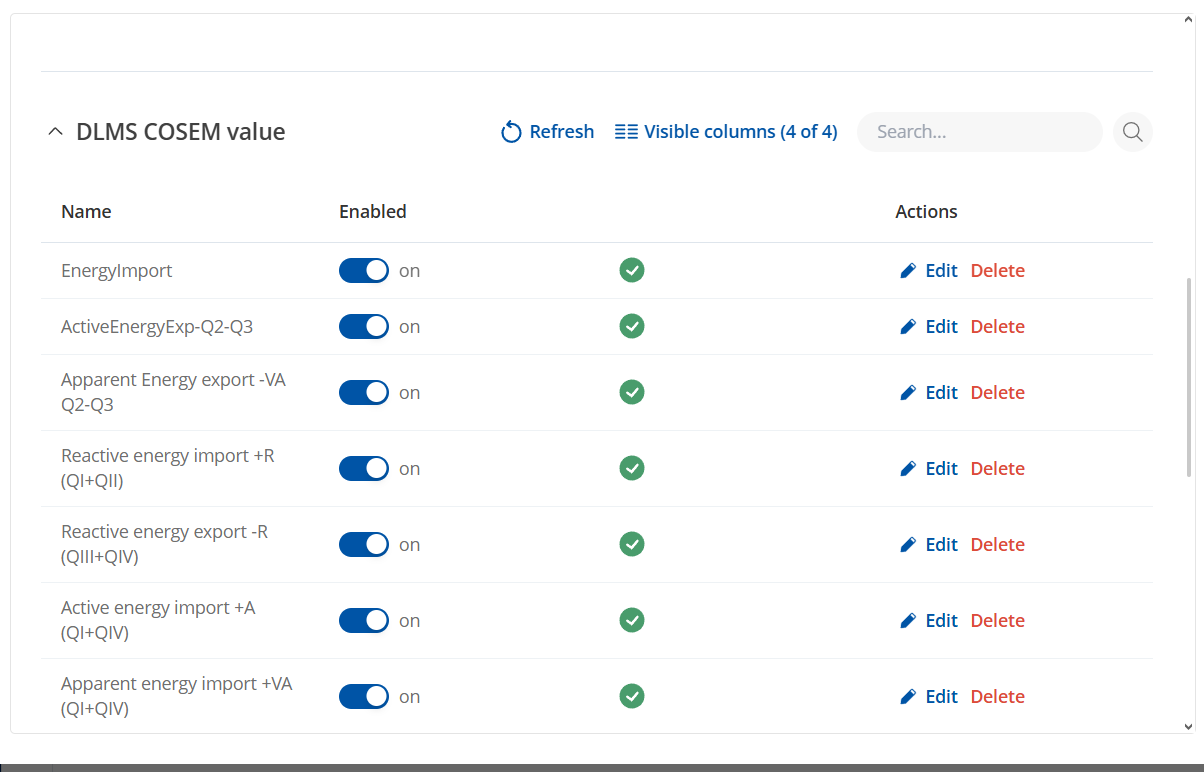Click the Enabled column header

[373, 212]
